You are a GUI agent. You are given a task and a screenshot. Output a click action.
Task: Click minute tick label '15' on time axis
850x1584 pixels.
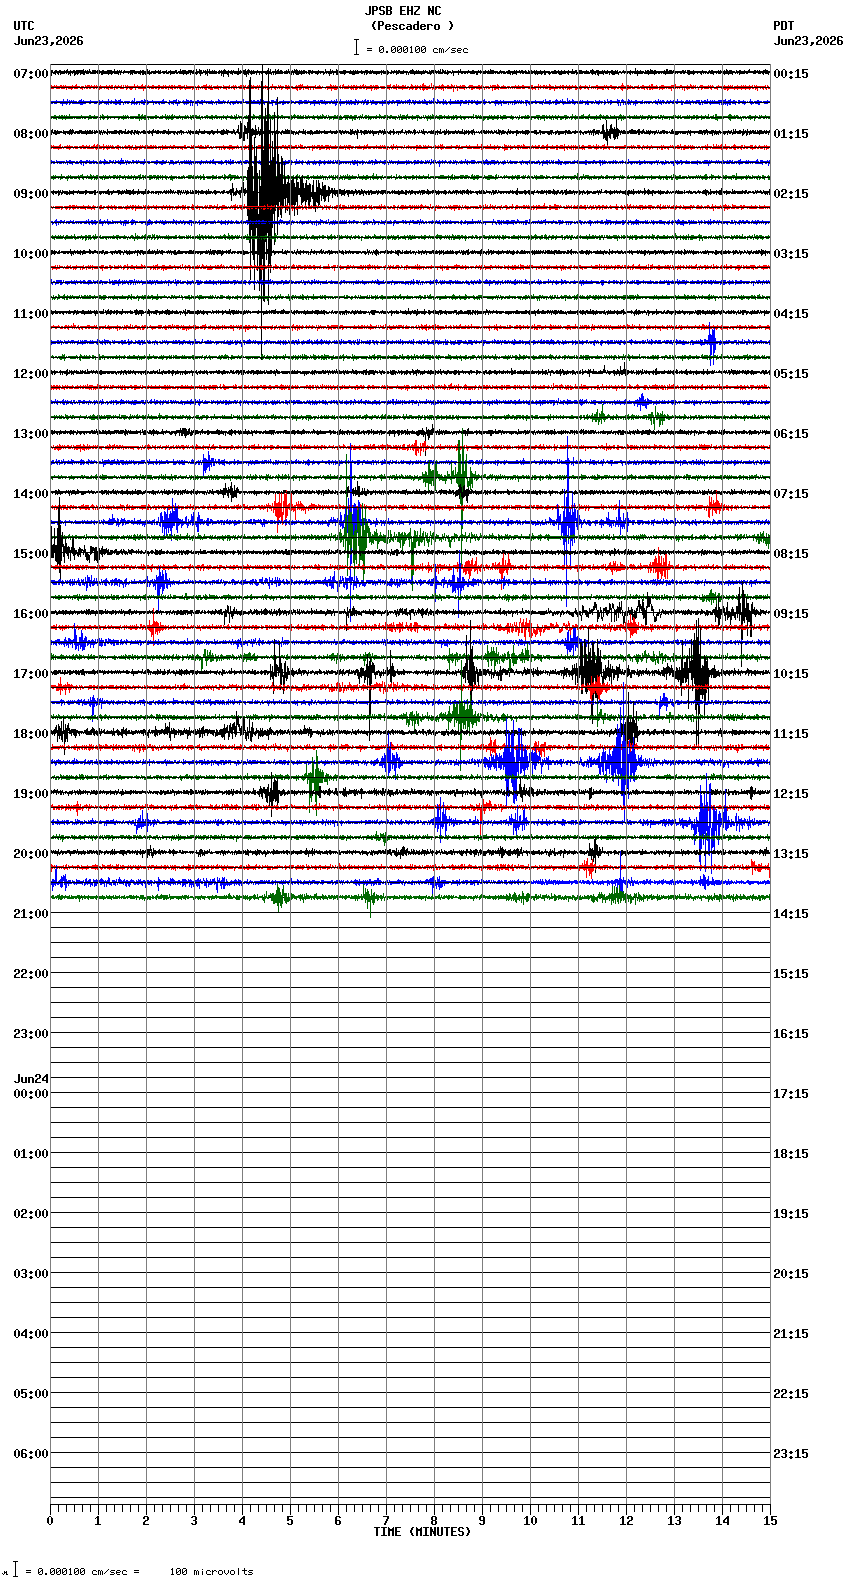pyautogui.click(x=770, y=1521)
